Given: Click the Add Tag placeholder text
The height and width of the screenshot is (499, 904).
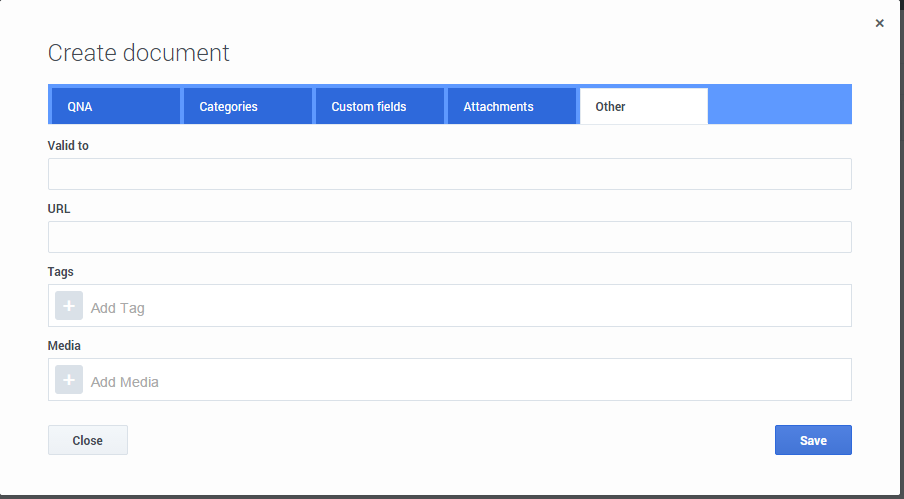Looking at the screenshot, I should click(x=118, y=308).
